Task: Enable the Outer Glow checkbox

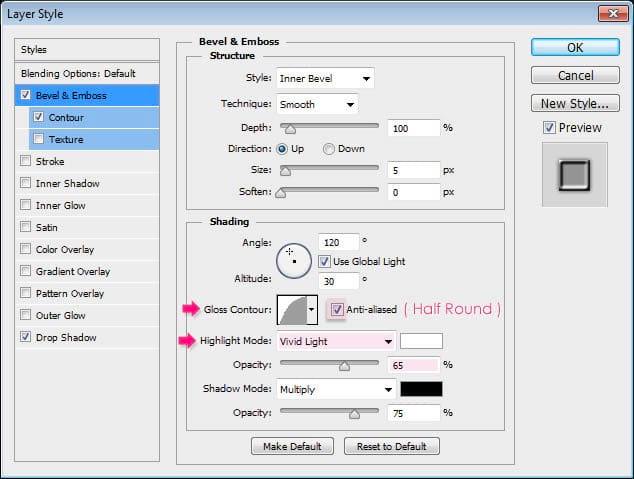Action: point(25,314)
